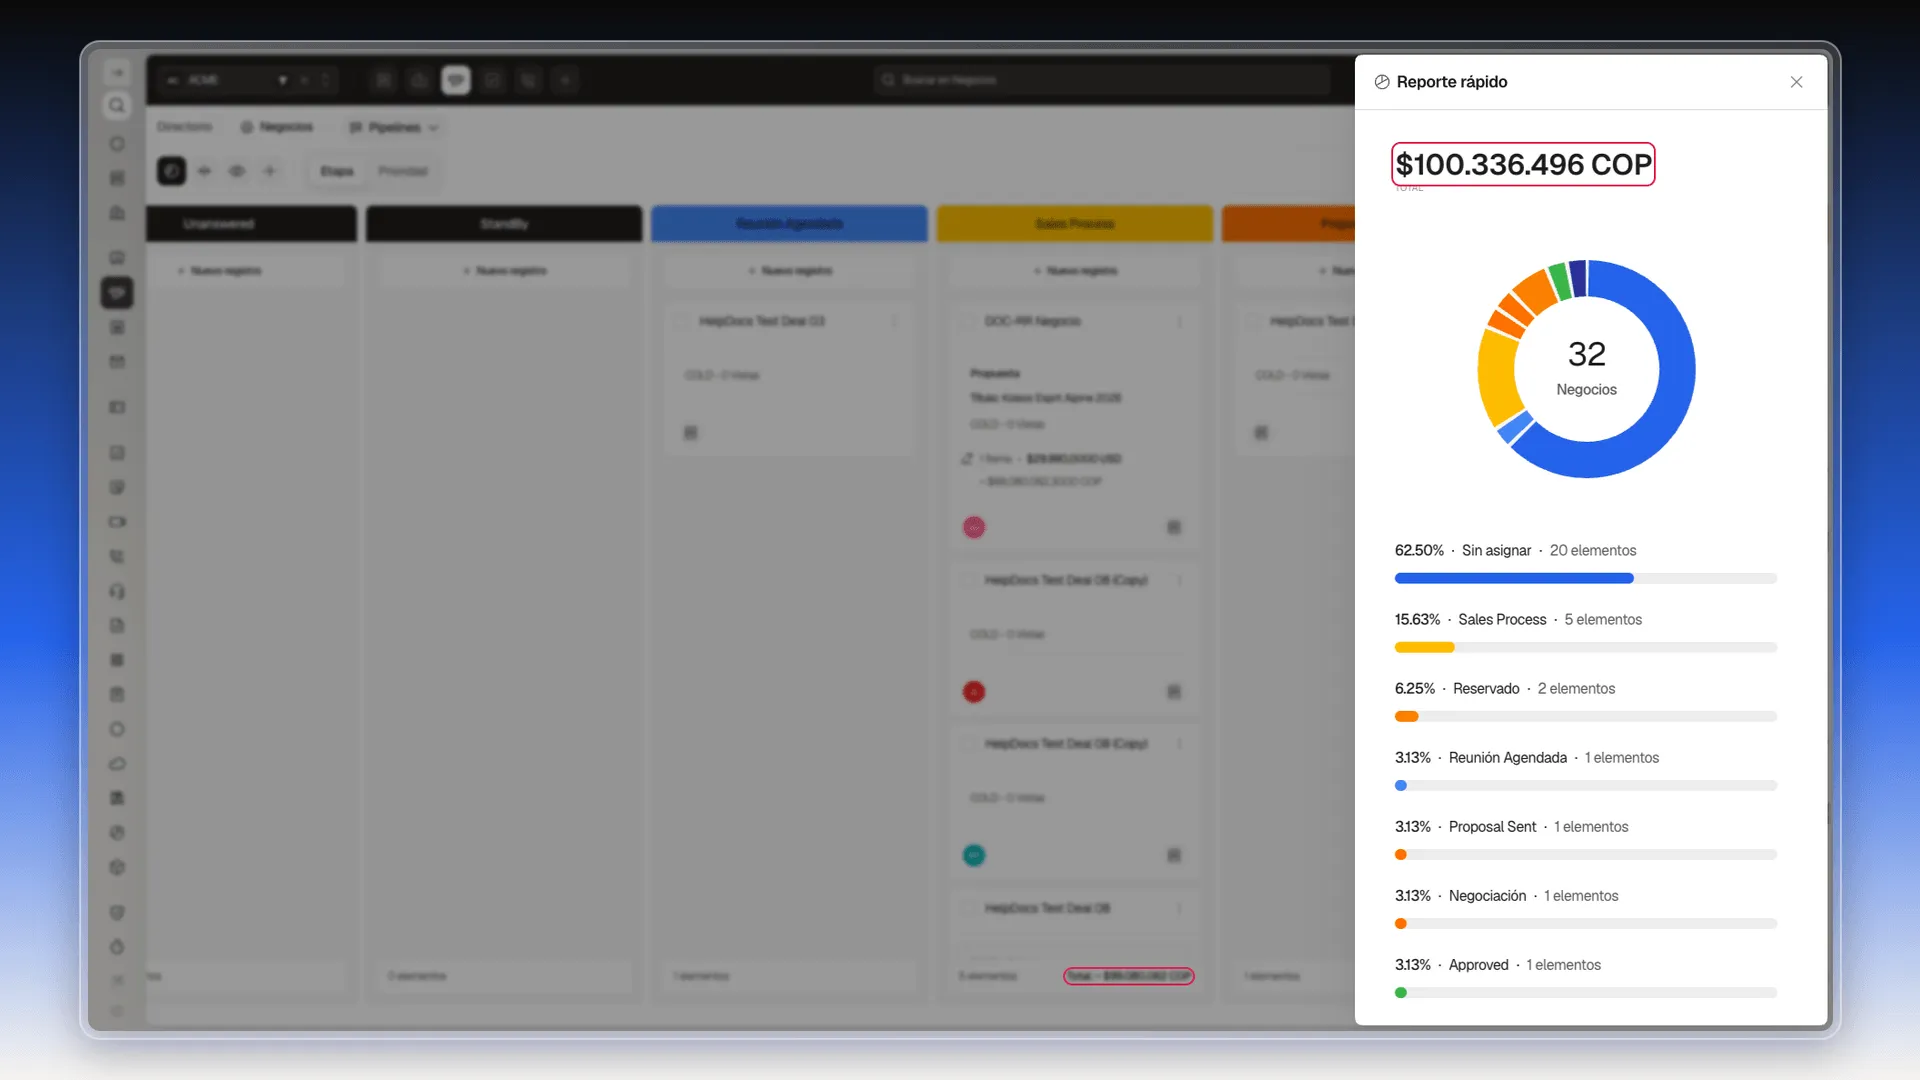1920x1080 pixels.
Task: Expand the Pipelines dropdown
Action: pos(394,127)
